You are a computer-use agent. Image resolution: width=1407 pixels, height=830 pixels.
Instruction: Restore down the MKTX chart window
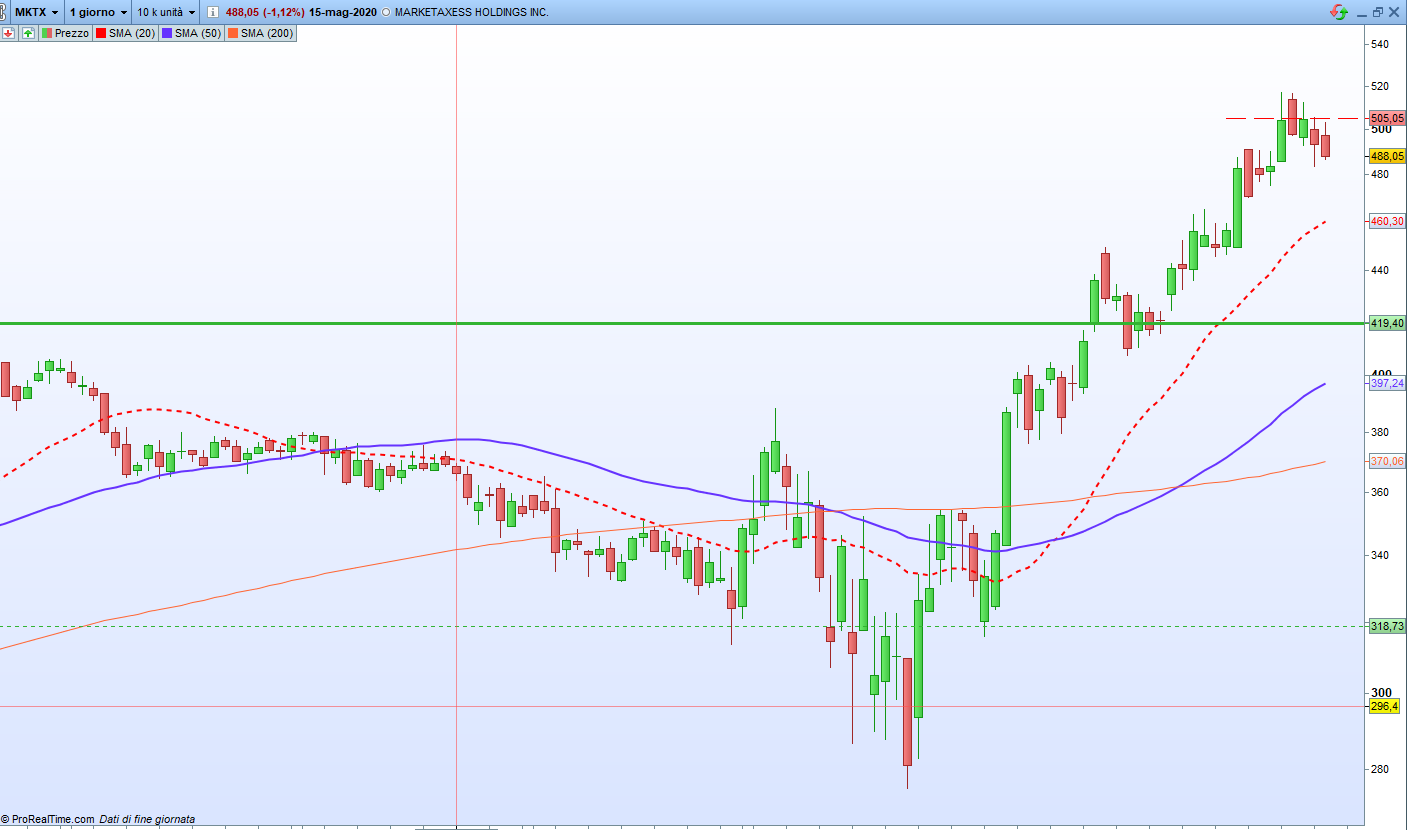pos(1377,12)
